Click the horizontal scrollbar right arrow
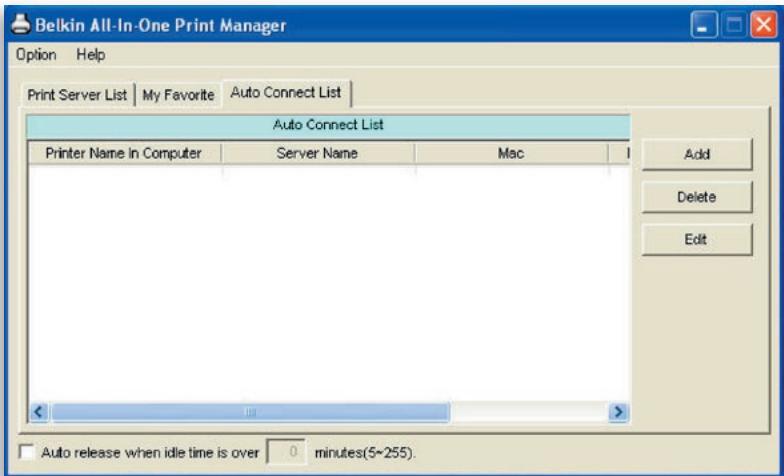784x476 pixels. 618,412
